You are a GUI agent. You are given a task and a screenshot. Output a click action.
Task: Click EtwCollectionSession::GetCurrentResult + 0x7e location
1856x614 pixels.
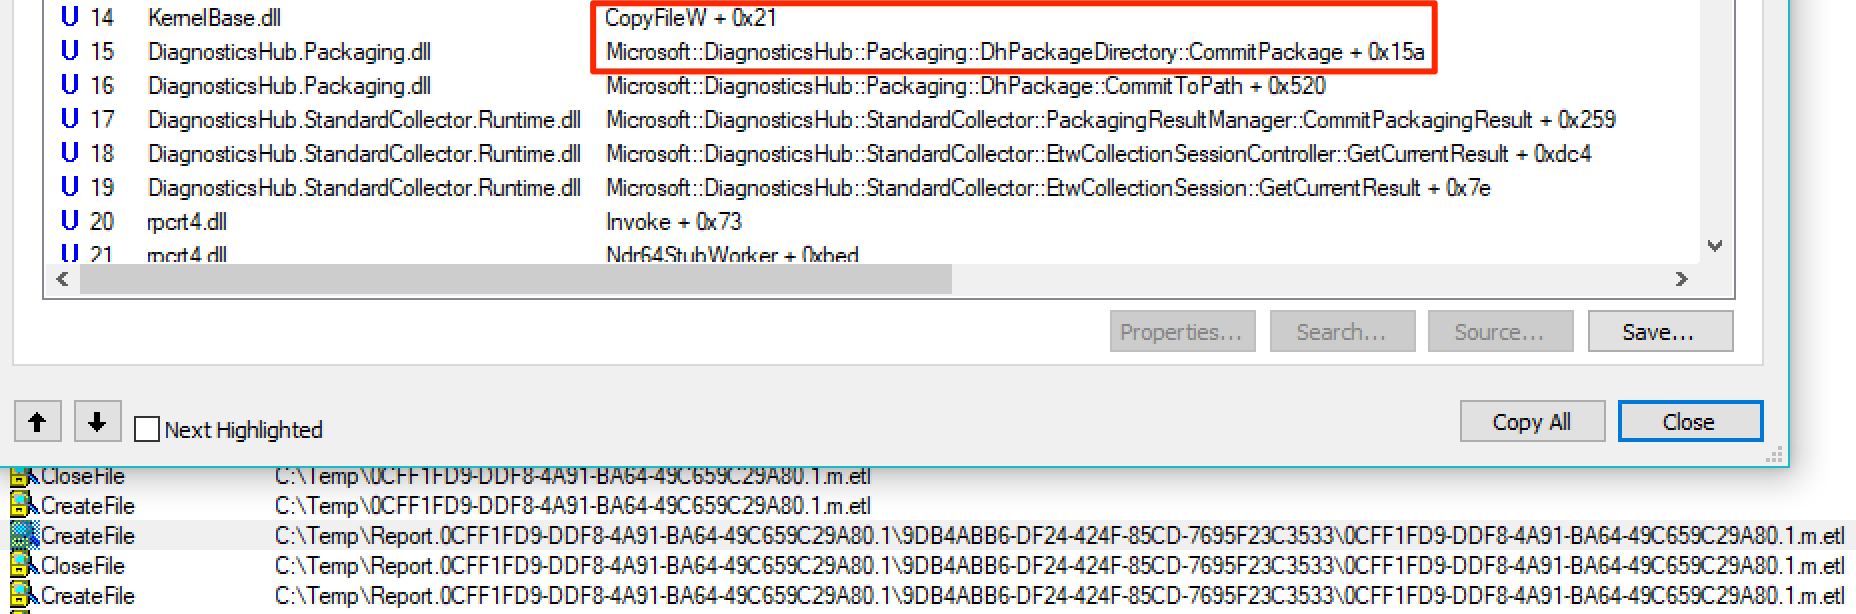click(x=1048, y=188)
